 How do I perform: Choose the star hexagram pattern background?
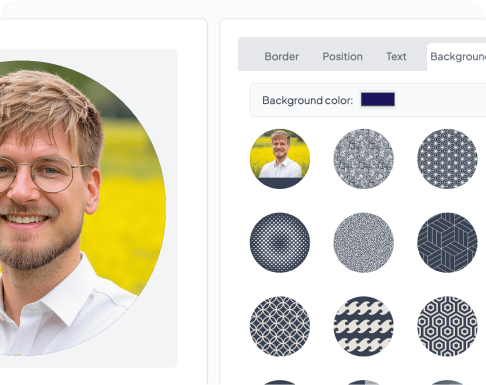click(447, 159)
